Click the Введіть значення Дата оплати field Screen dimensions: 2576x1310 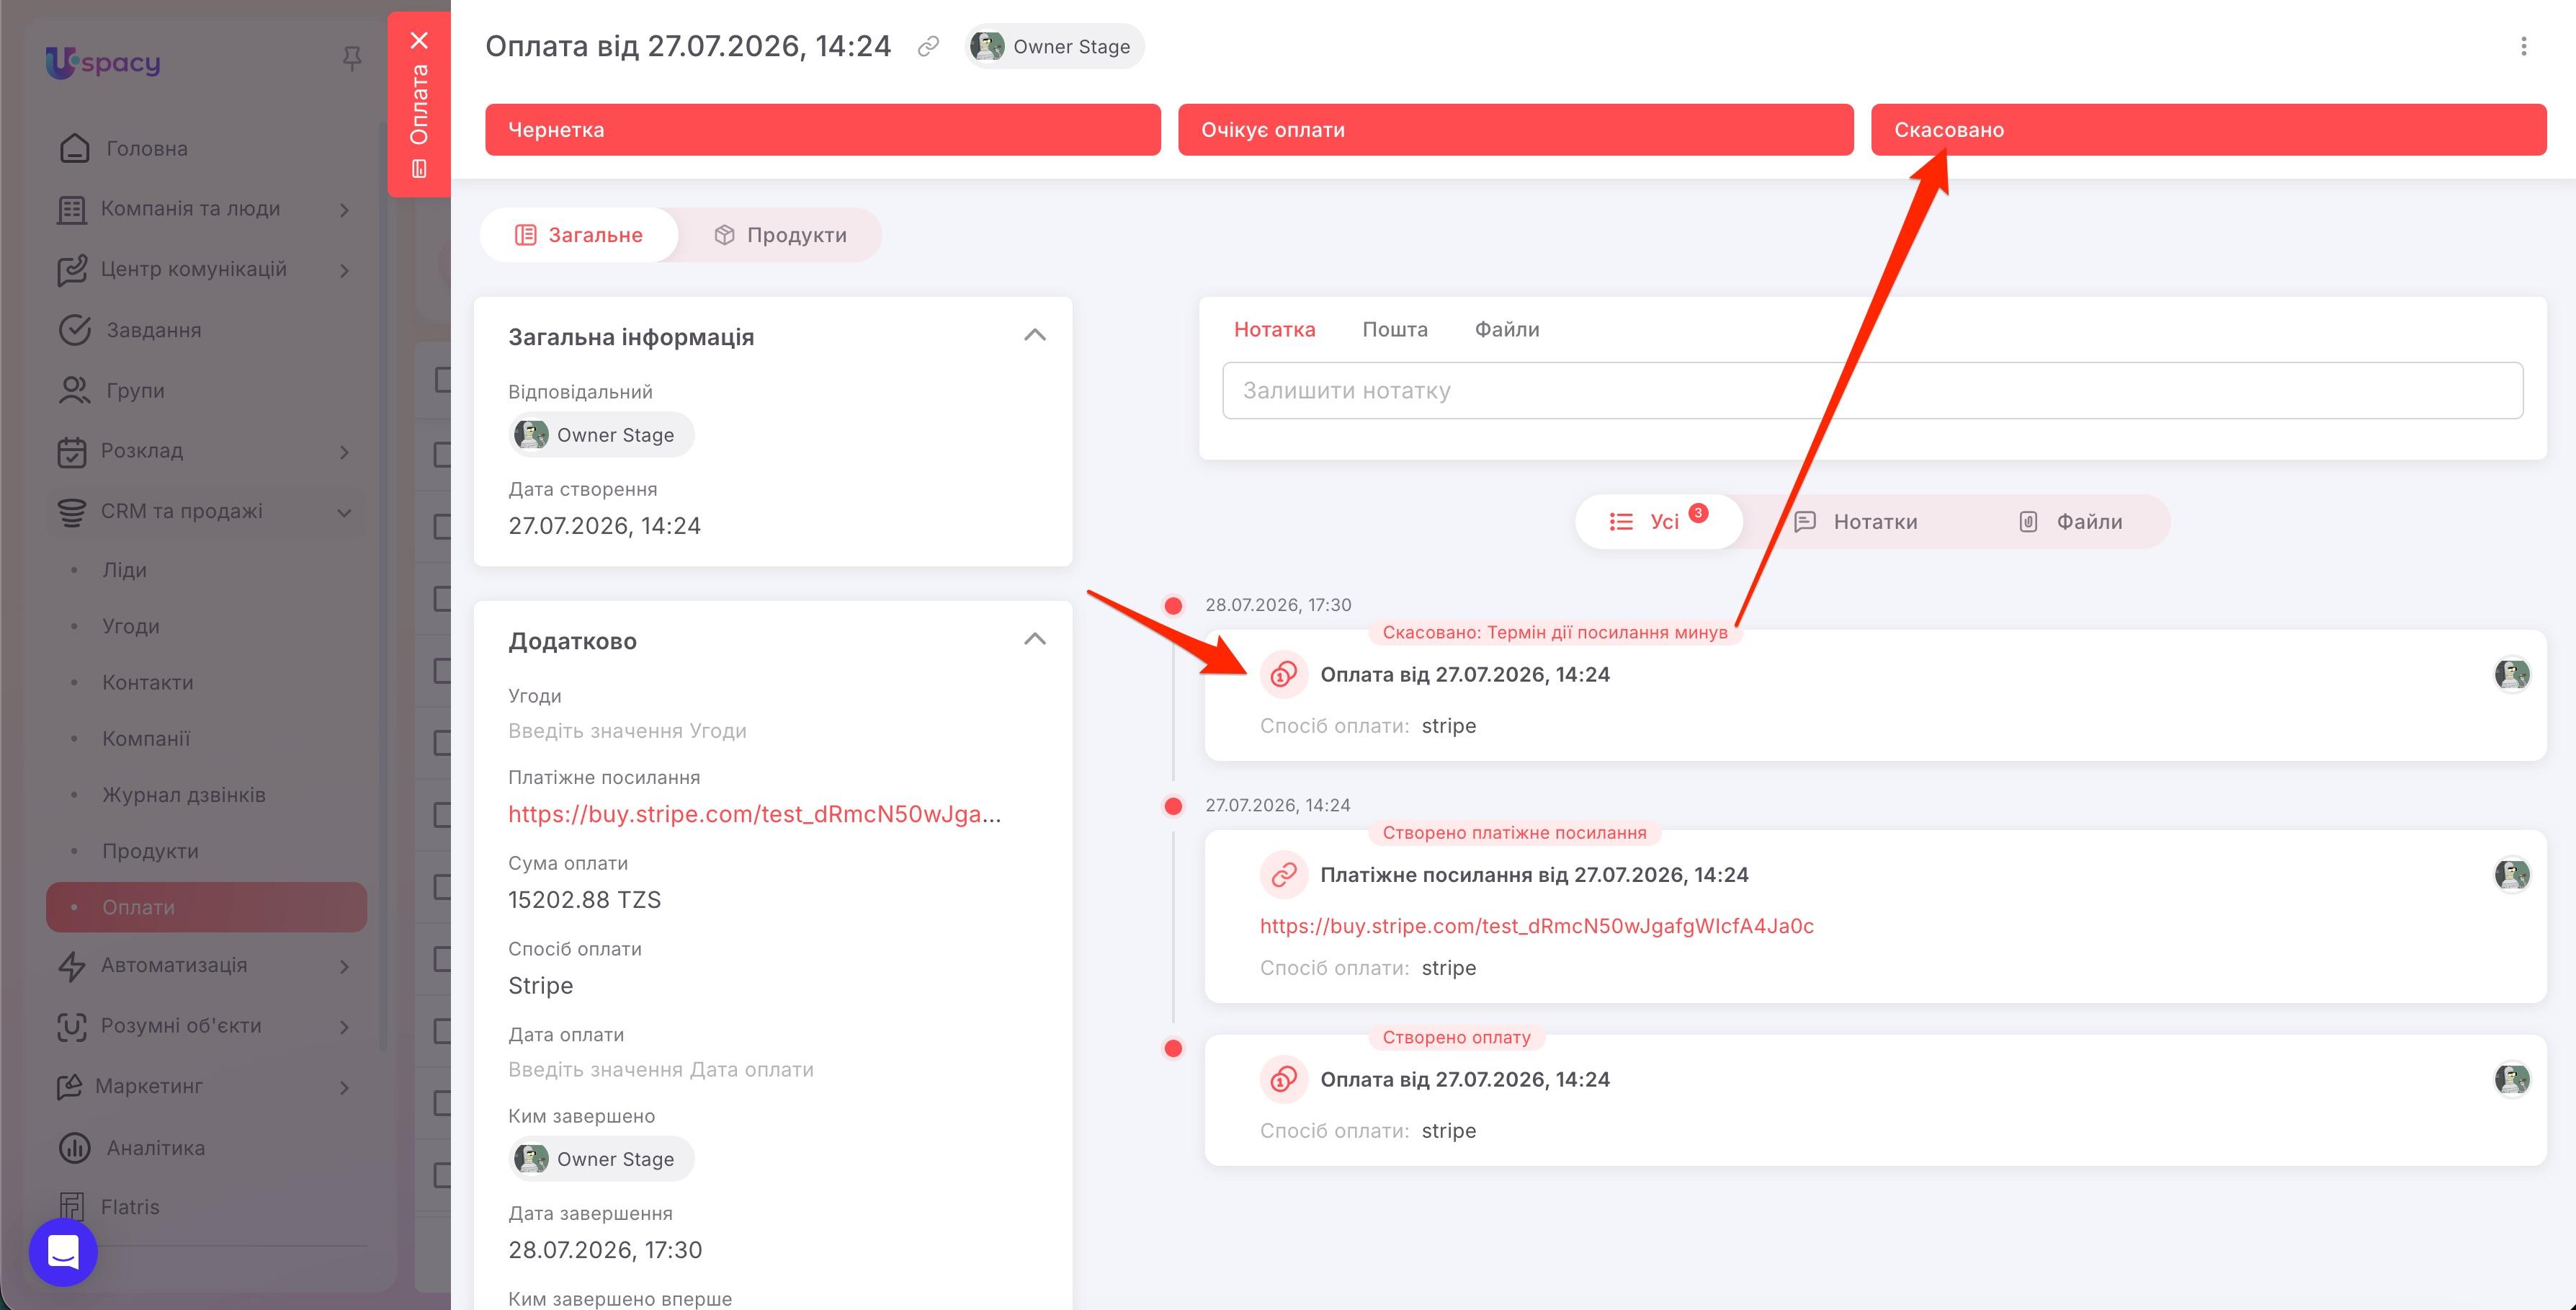click(661, 1070)
